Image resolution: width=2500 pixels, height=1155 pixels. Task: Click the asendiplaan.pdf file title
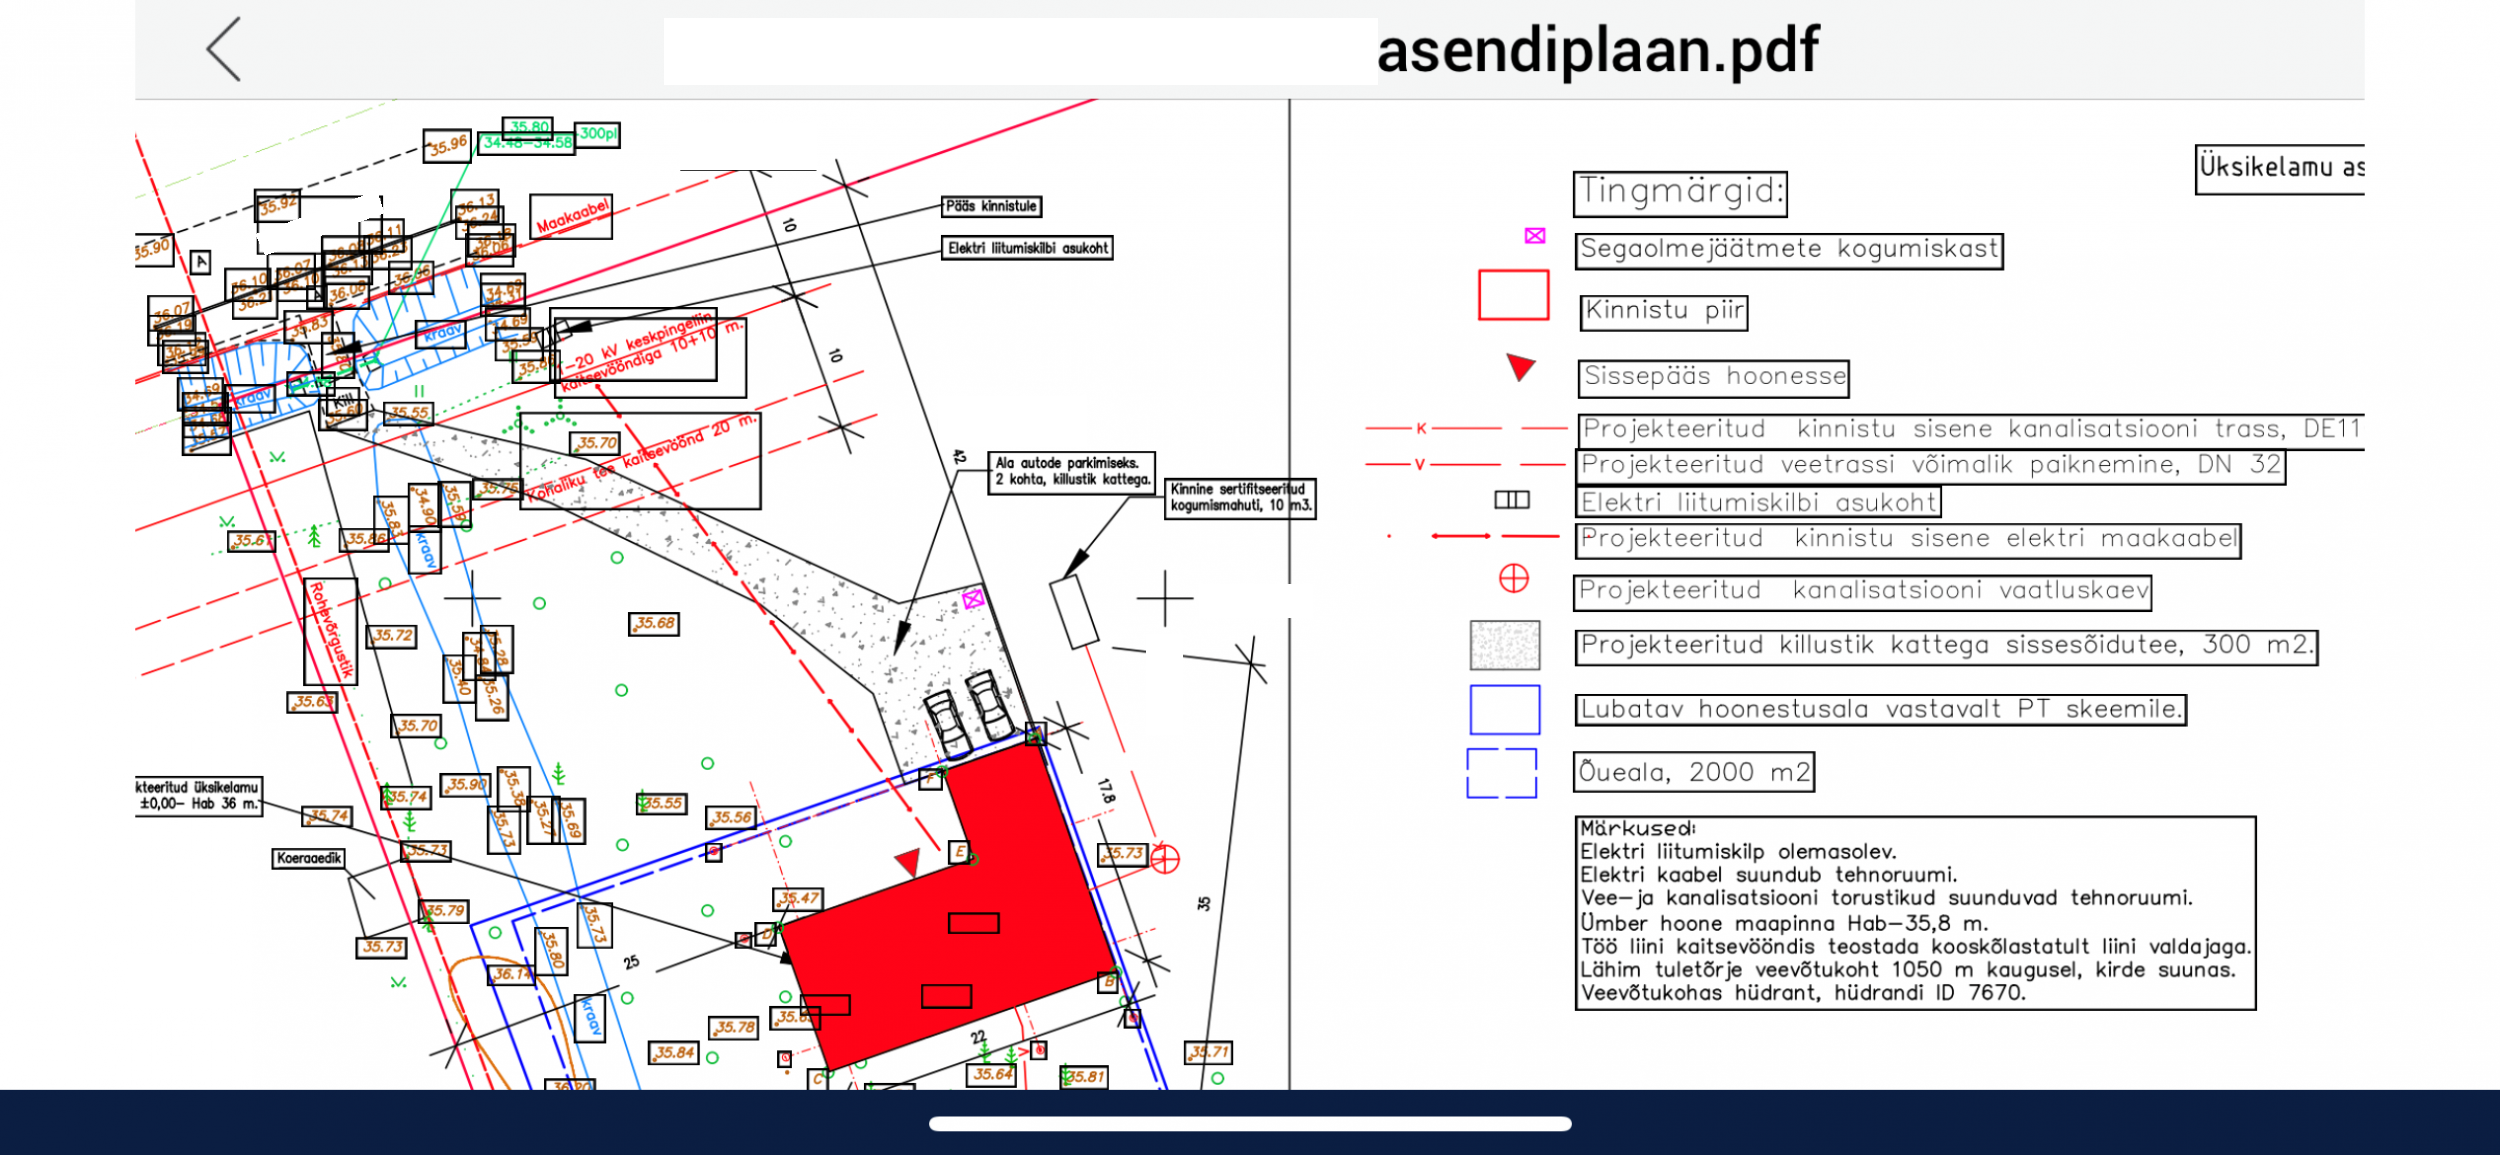[1597, 50]
